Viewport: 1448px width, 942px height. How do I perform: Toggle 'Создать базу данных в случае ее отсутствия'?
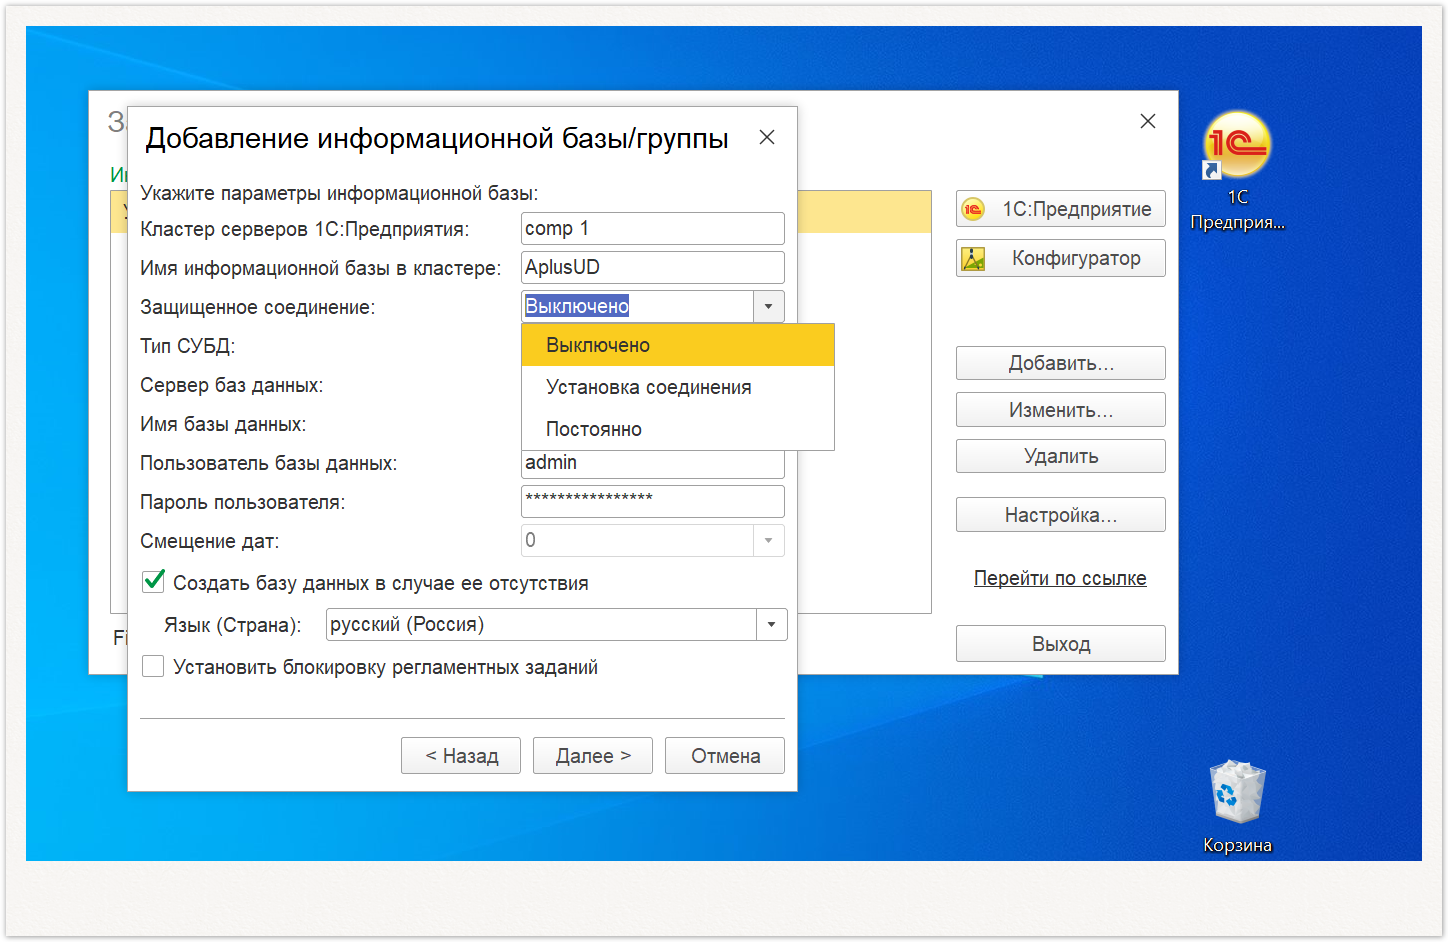(x=153, y=581)
